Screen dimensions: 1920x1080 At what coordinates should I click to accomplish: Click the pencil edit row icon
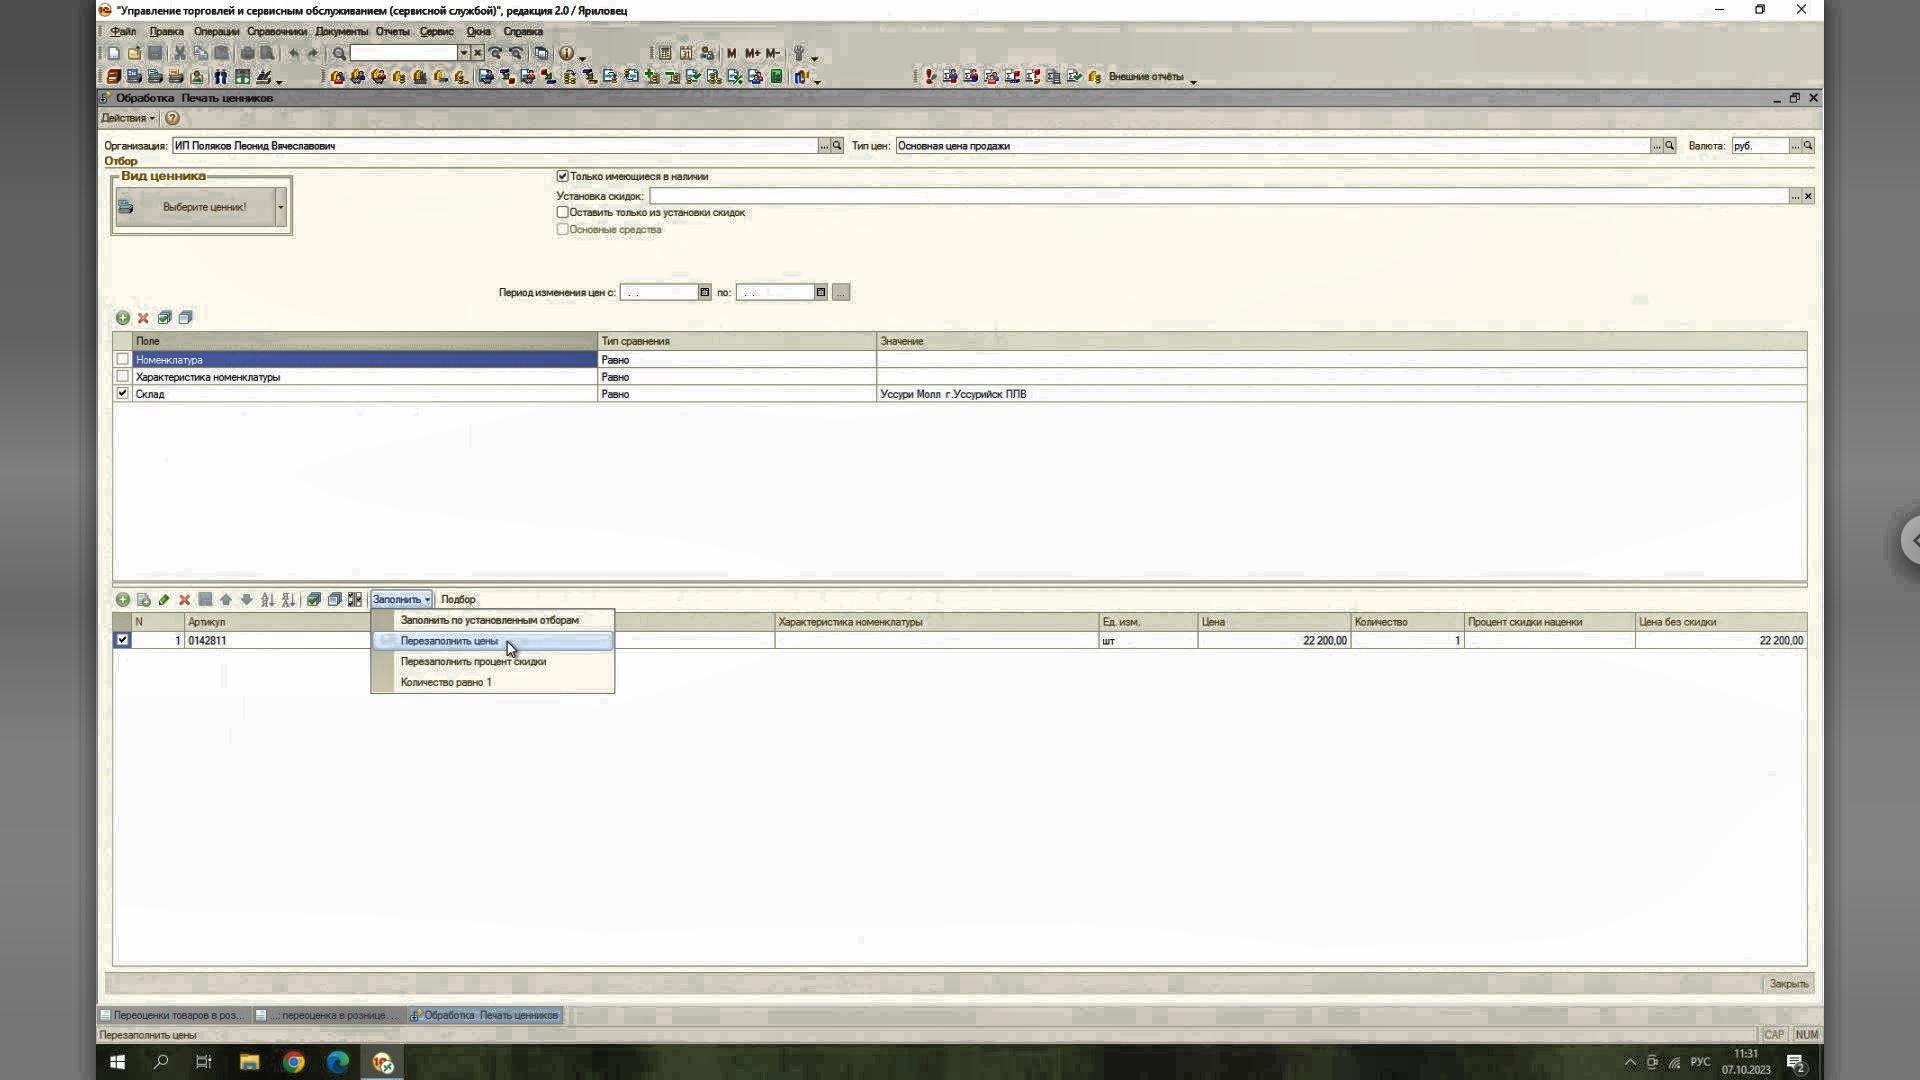164,600
